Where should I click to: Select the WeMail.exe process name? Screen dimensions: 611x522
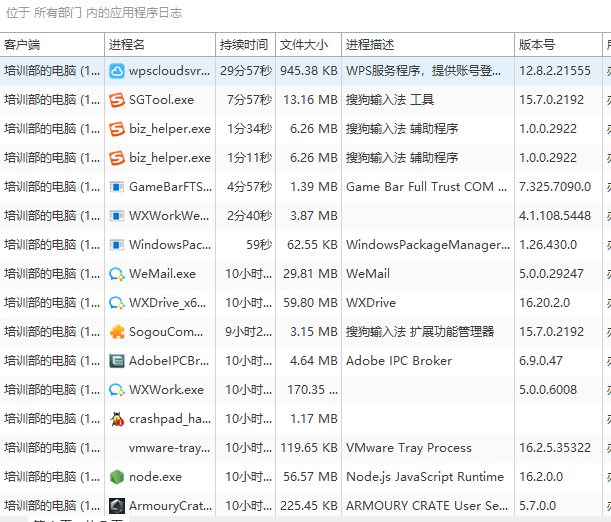pos(162,274)
